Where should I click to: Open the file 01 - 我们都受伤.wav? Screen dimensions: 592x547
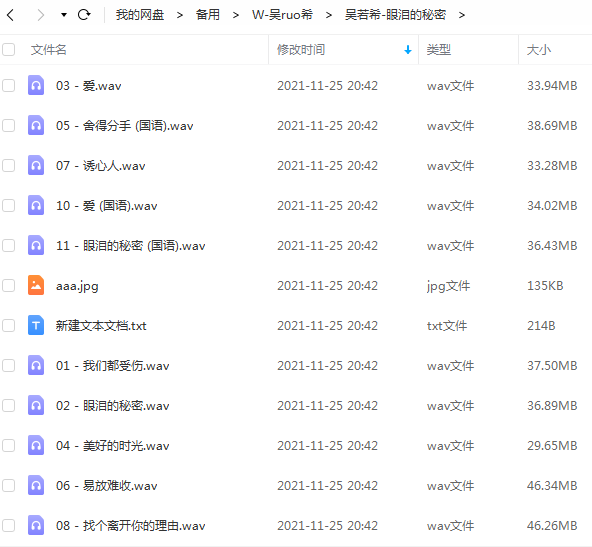113,365
